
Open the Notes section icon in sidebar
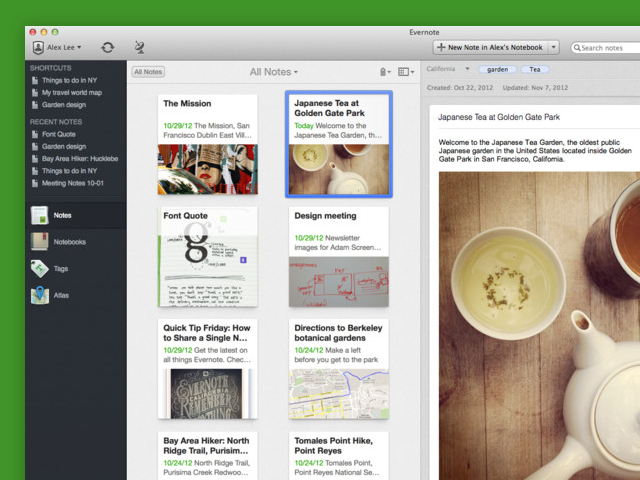click(x=40, y=215)
